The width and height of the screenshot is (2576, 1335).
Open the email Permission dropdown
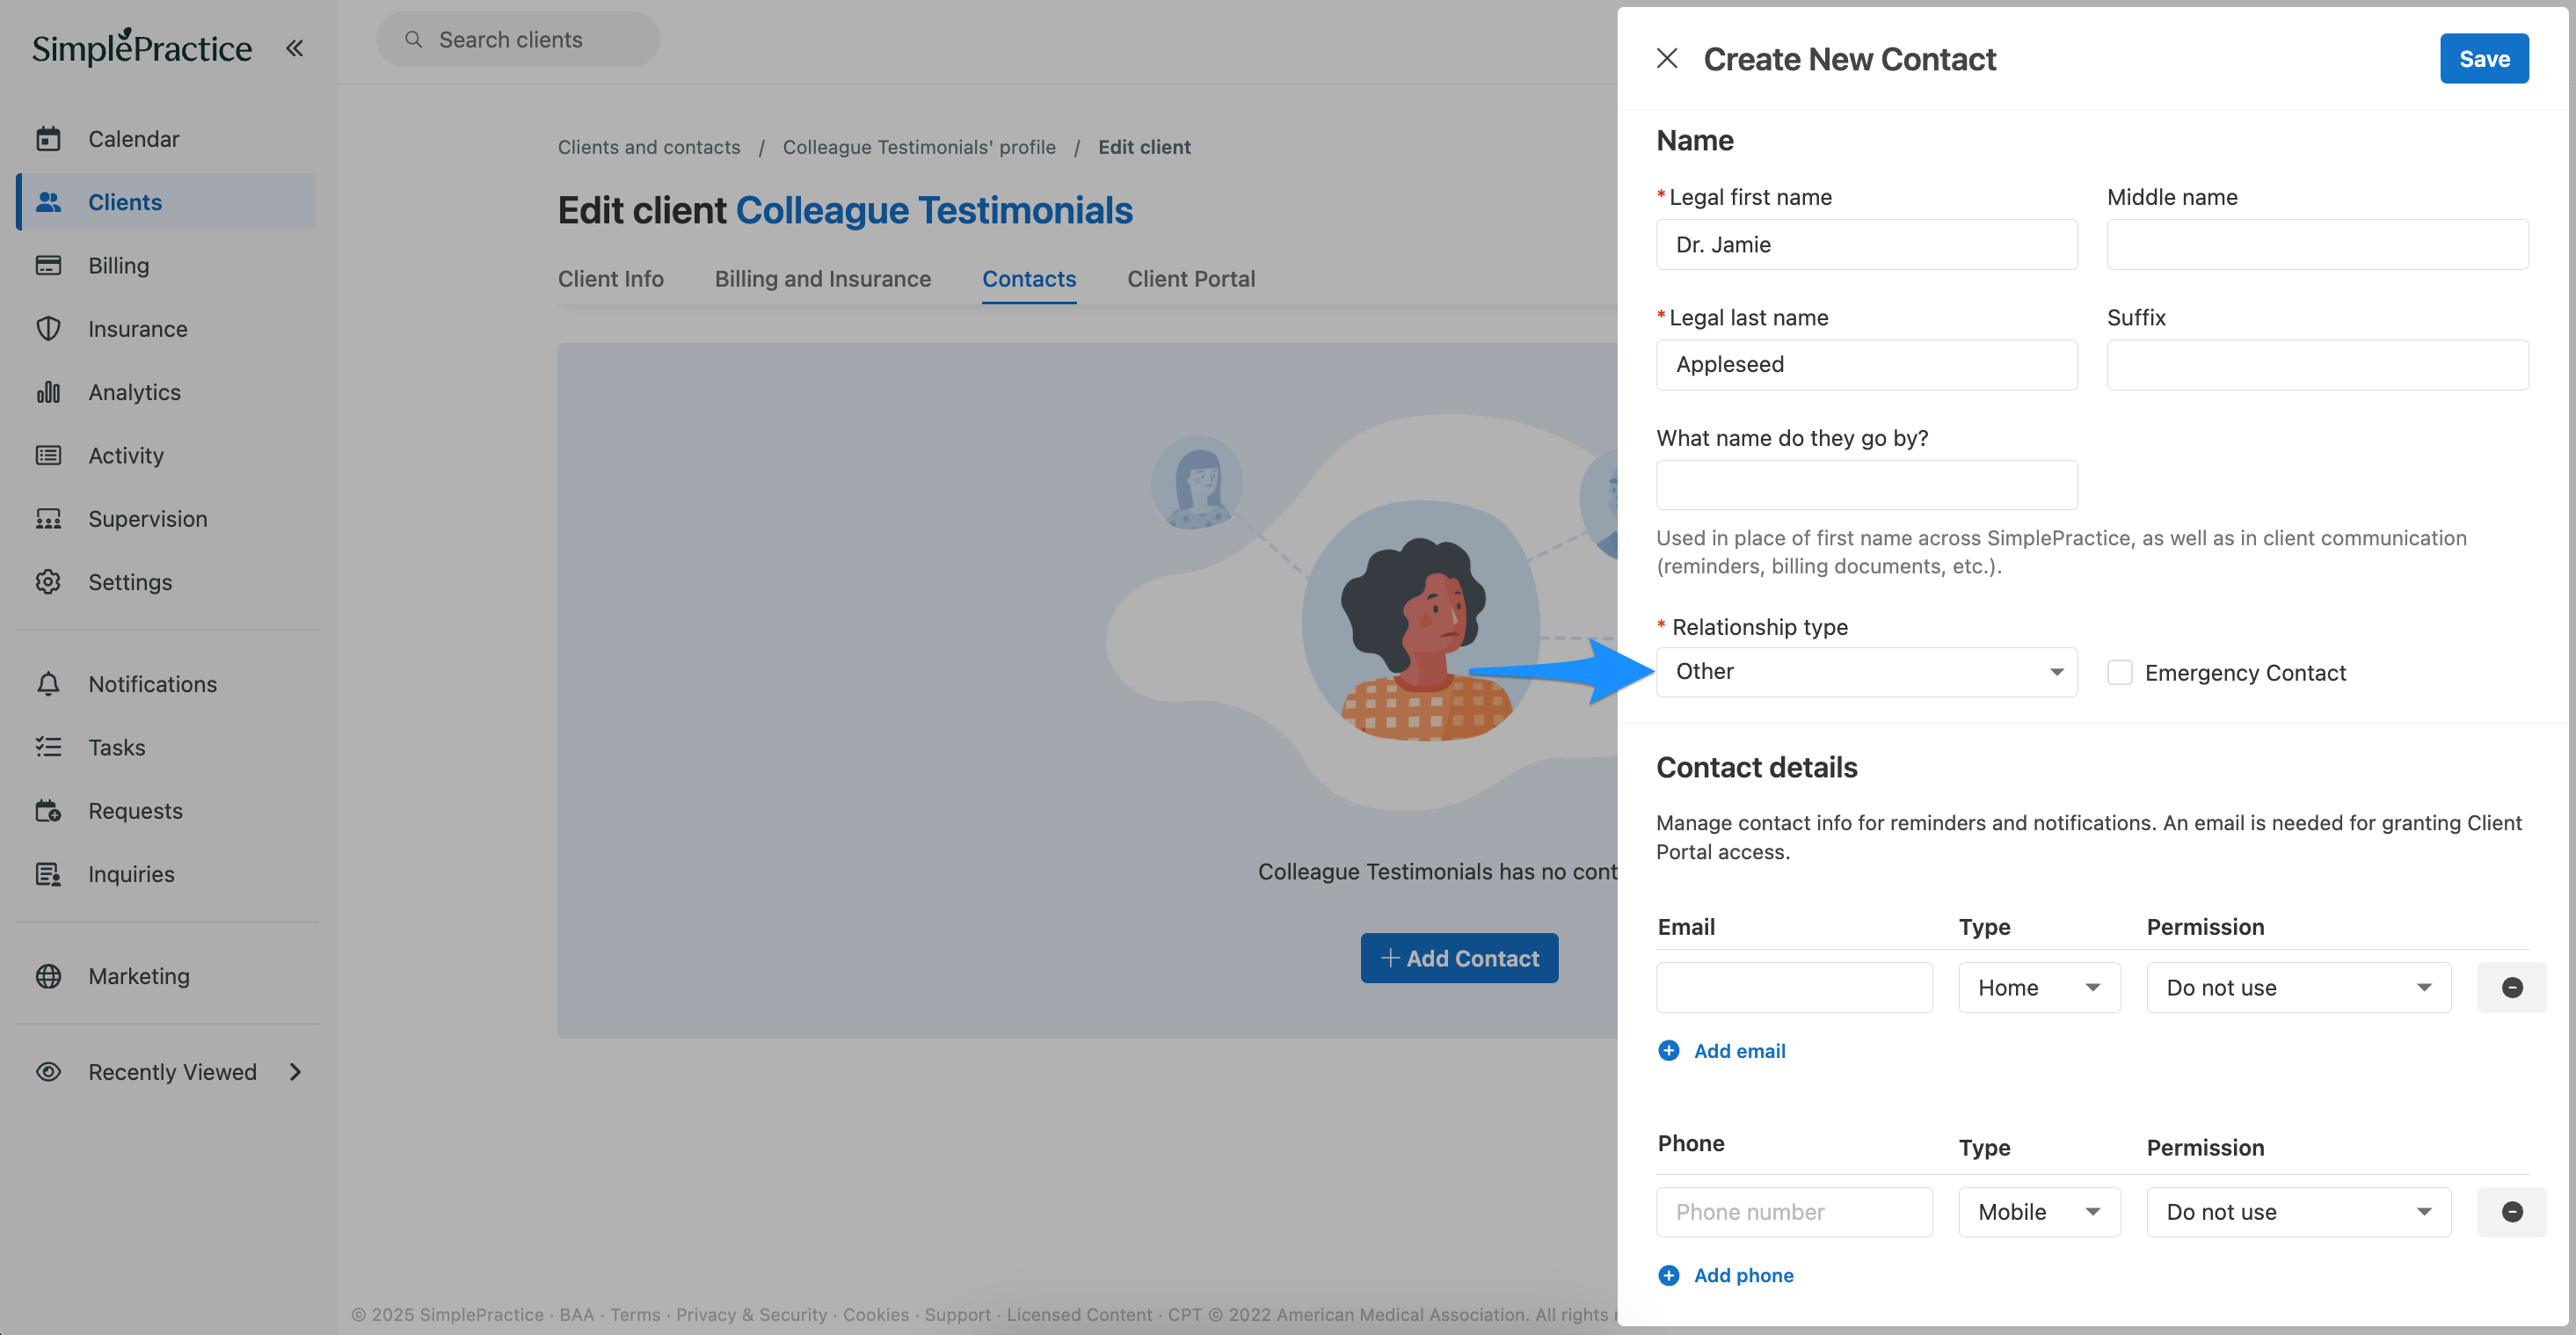[2298, 987]
